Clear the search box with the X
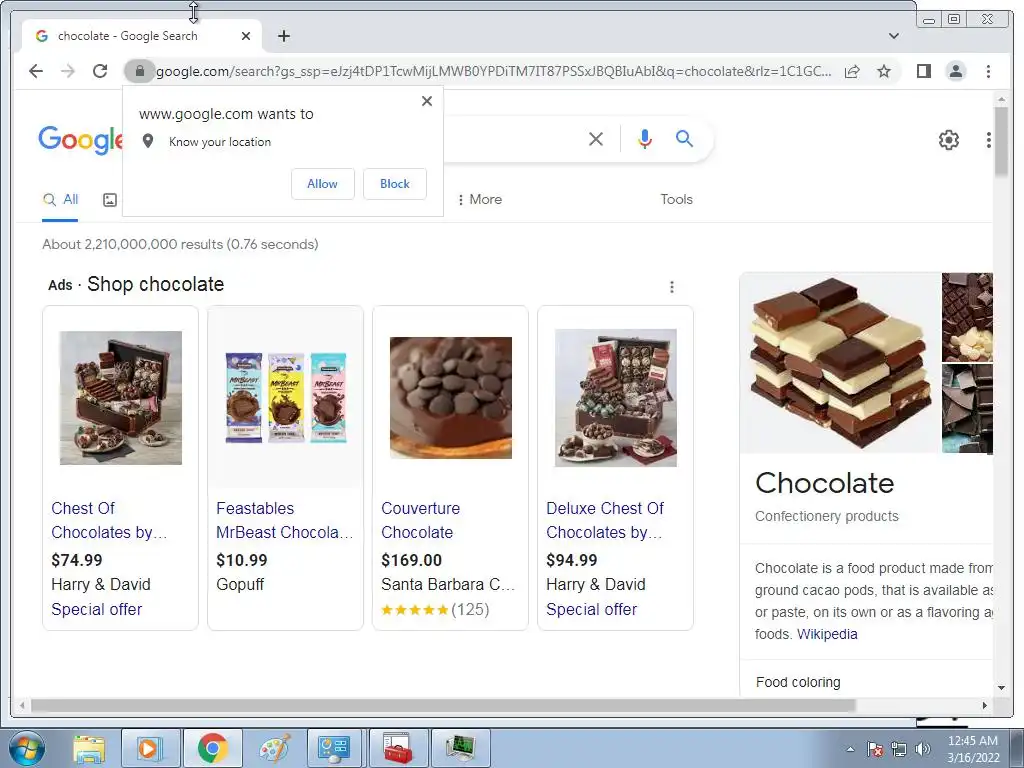This screenshot has height=768, width=1024. coord(596,138)
